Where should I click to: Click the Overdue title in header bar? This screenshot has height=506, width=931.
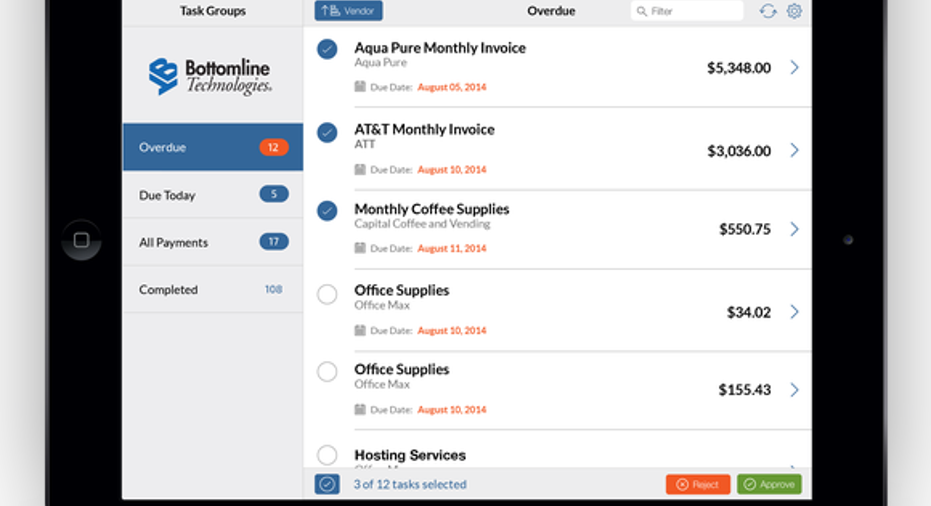pyautogui.click(x=551, y=11)
